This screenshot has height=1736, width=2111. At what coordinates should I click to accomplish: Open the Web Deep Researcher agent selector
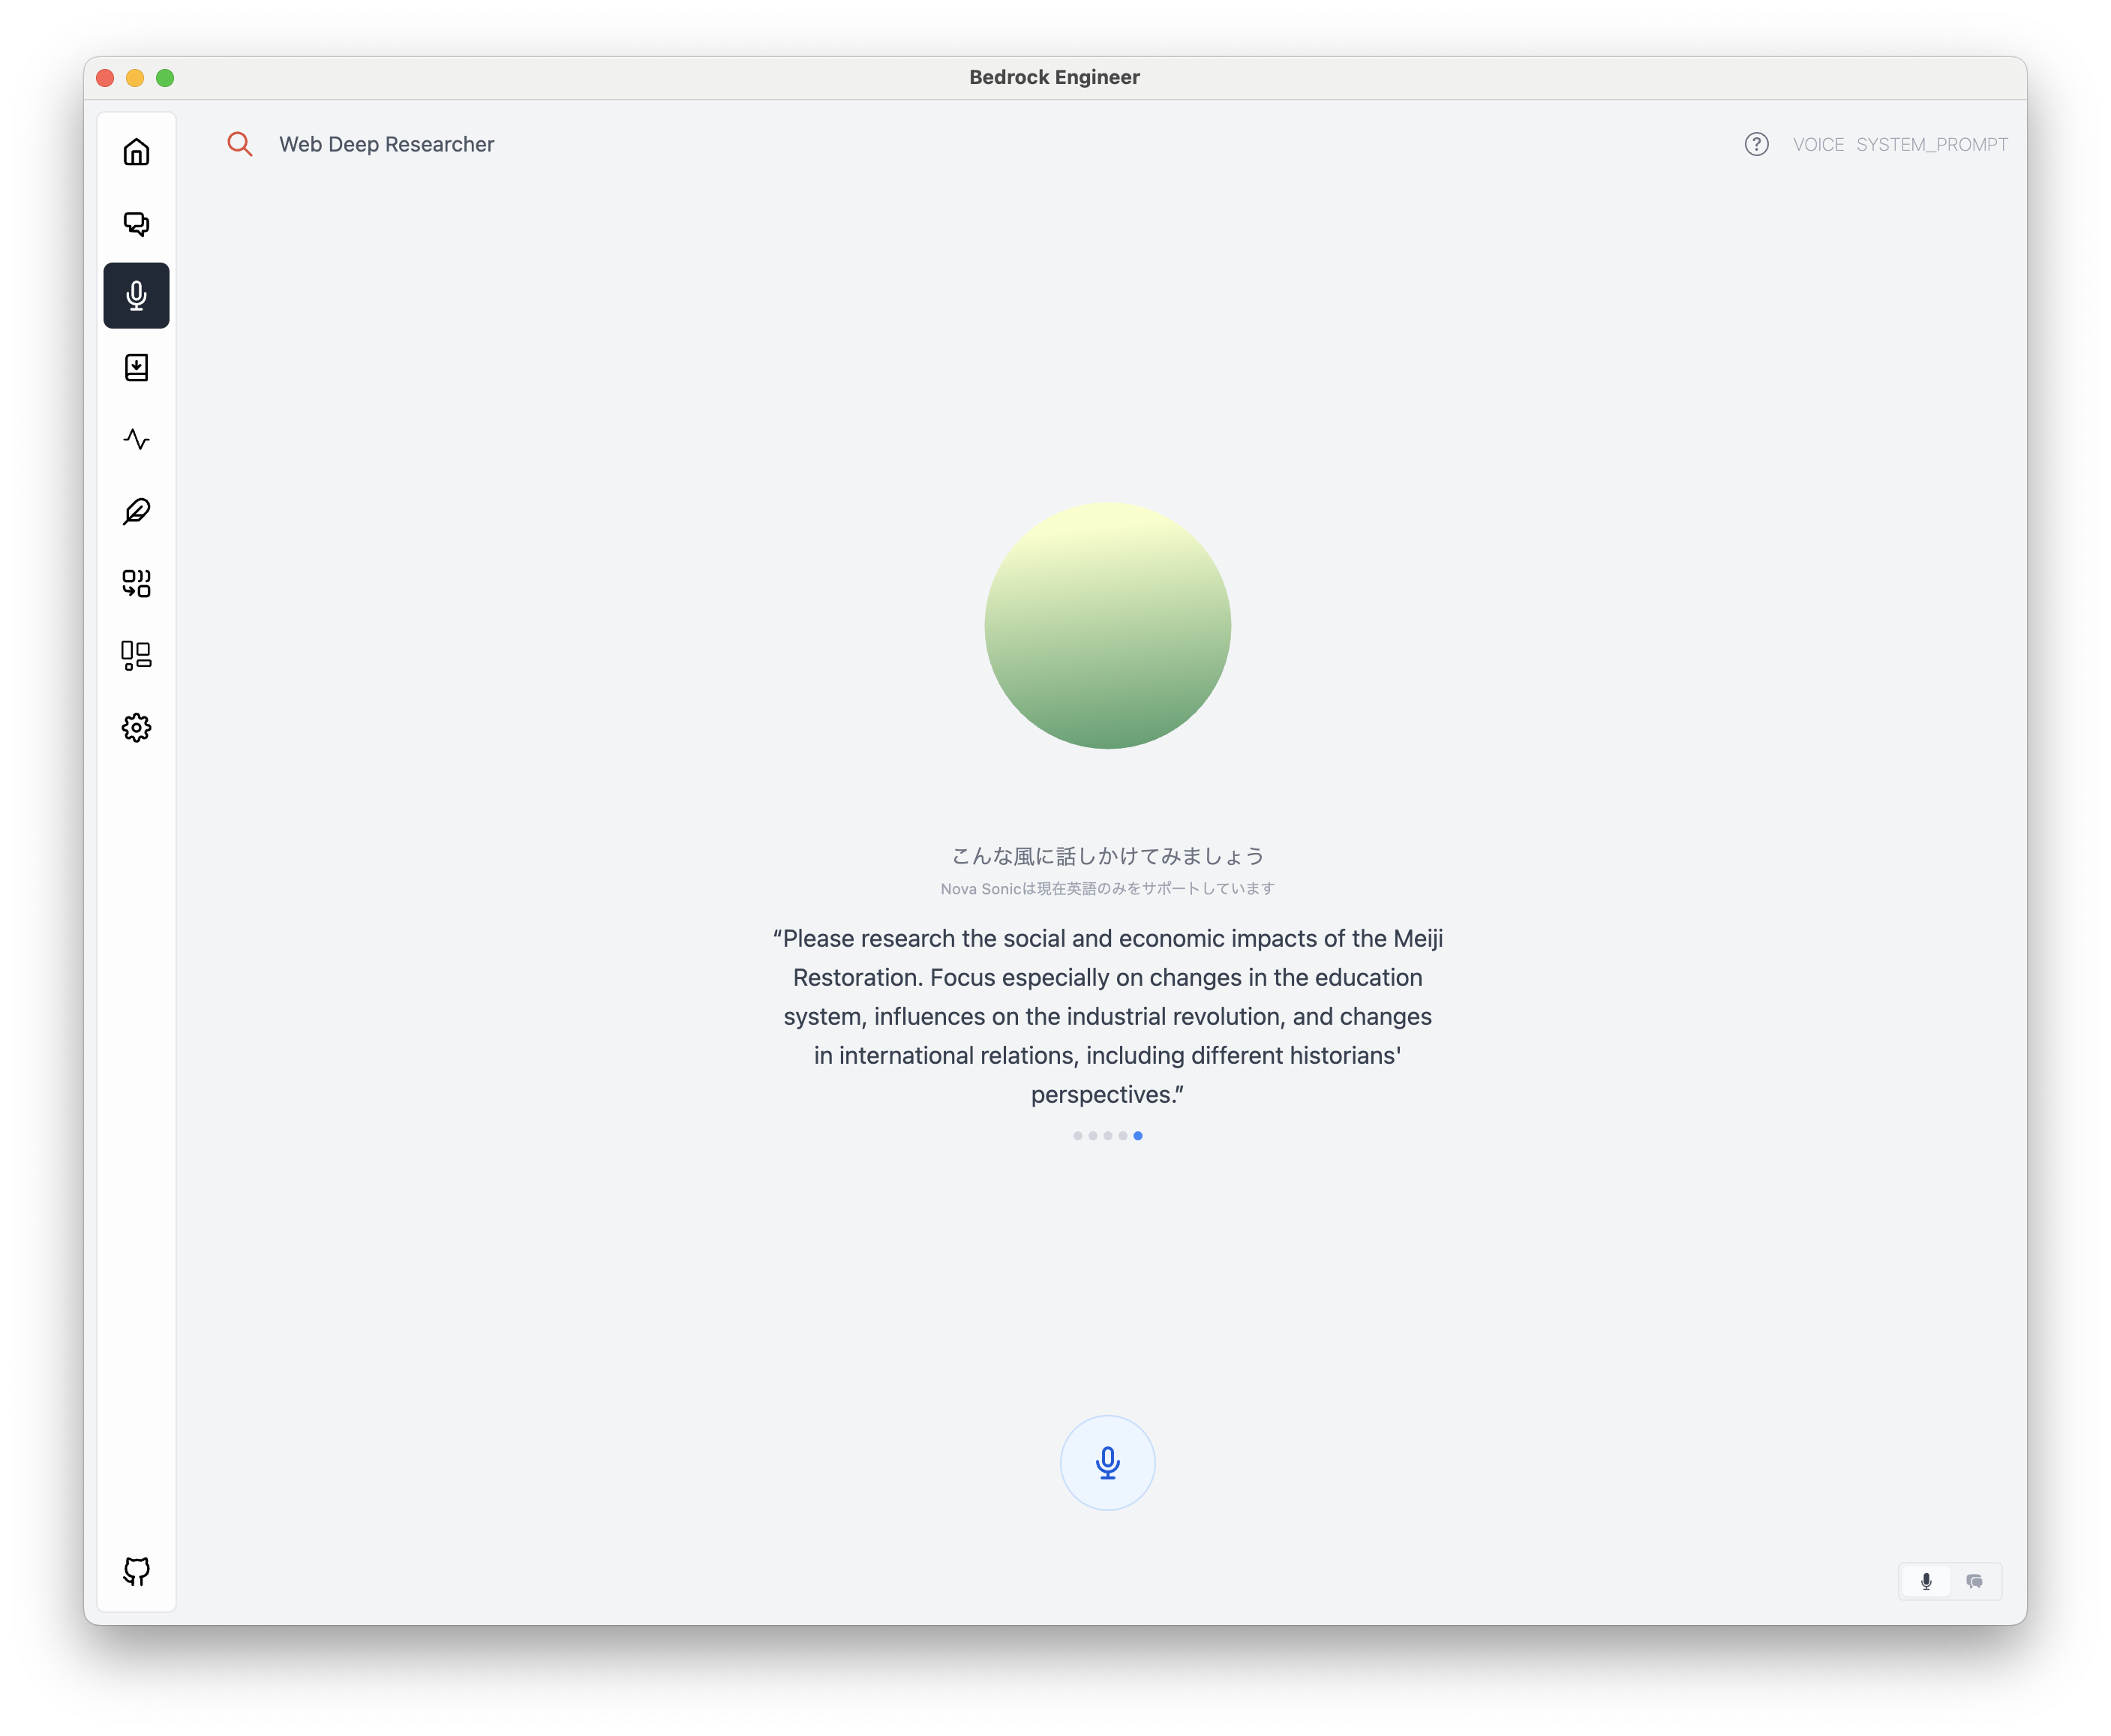coord(386,144)
